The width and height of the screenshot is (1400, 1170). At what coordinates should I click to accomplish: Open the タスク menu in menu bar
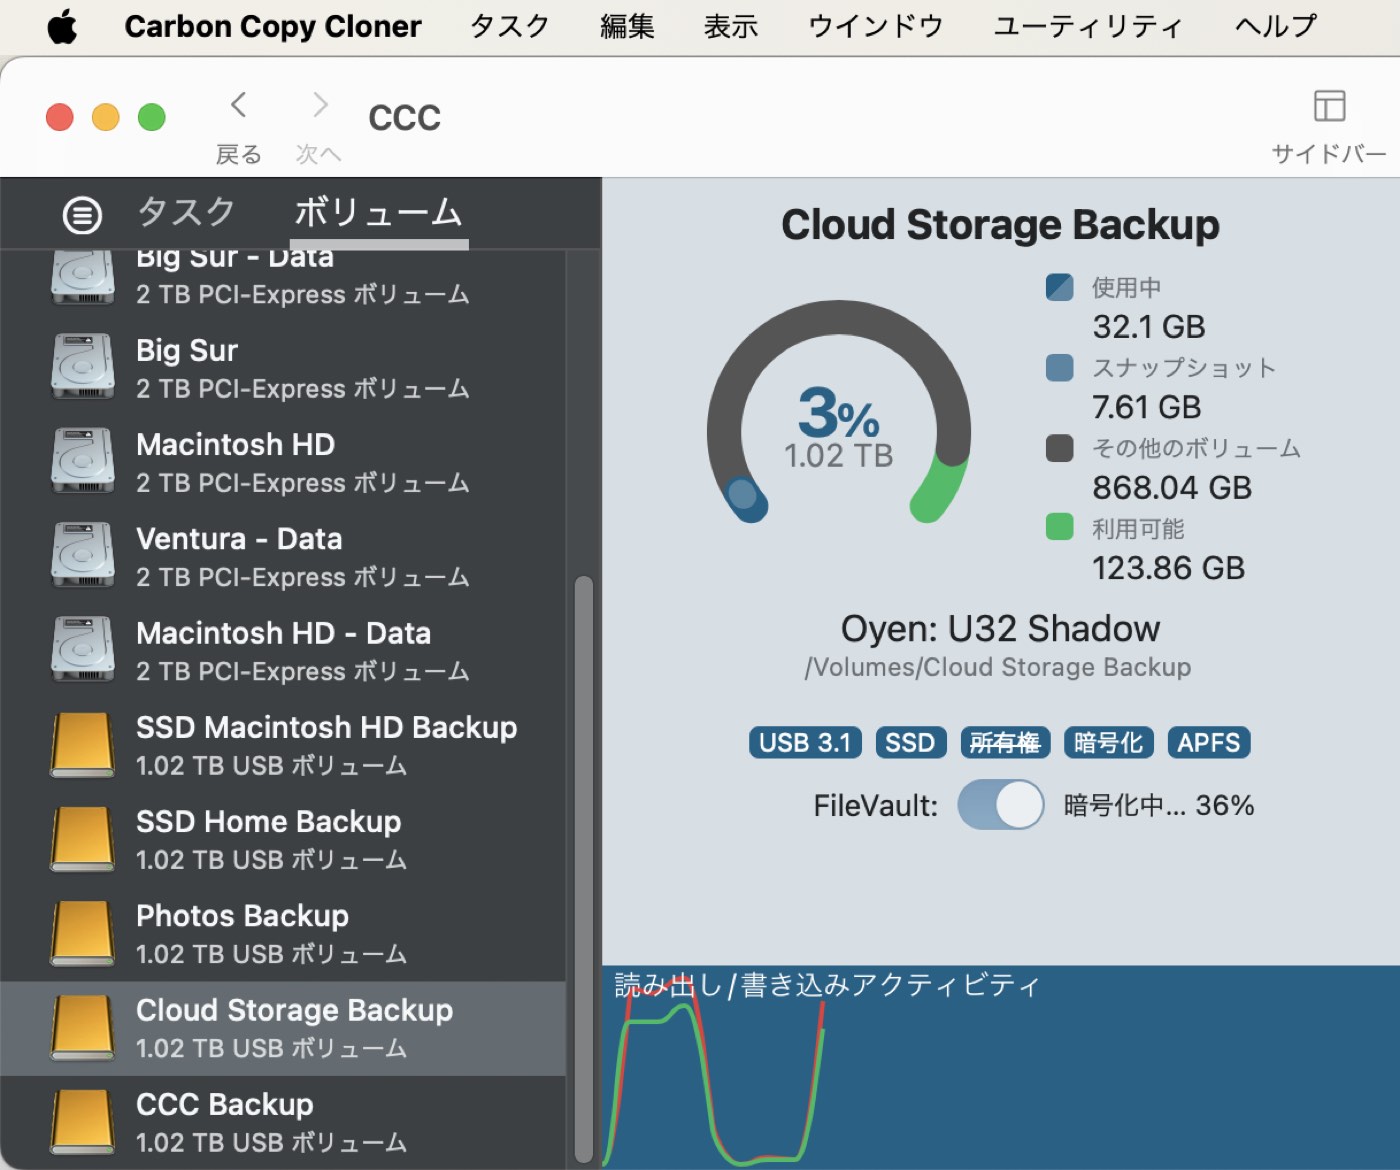tap(510, 27)
